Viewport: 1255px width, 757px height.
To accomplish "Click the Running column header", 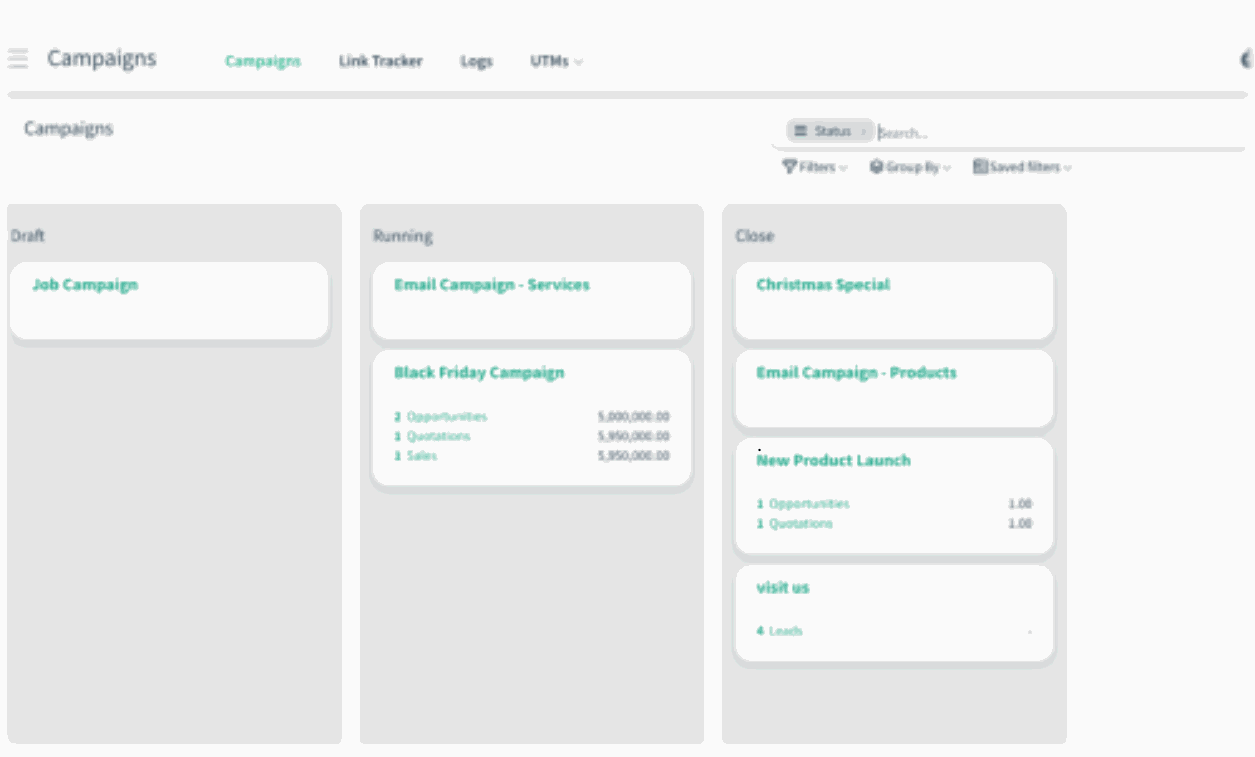I will [x=402, y=236].
